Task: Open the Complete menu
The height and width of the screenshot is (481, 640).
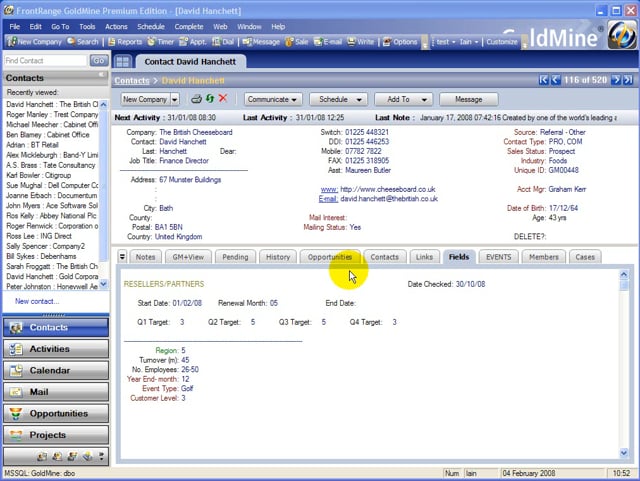Action: point(189,27)
